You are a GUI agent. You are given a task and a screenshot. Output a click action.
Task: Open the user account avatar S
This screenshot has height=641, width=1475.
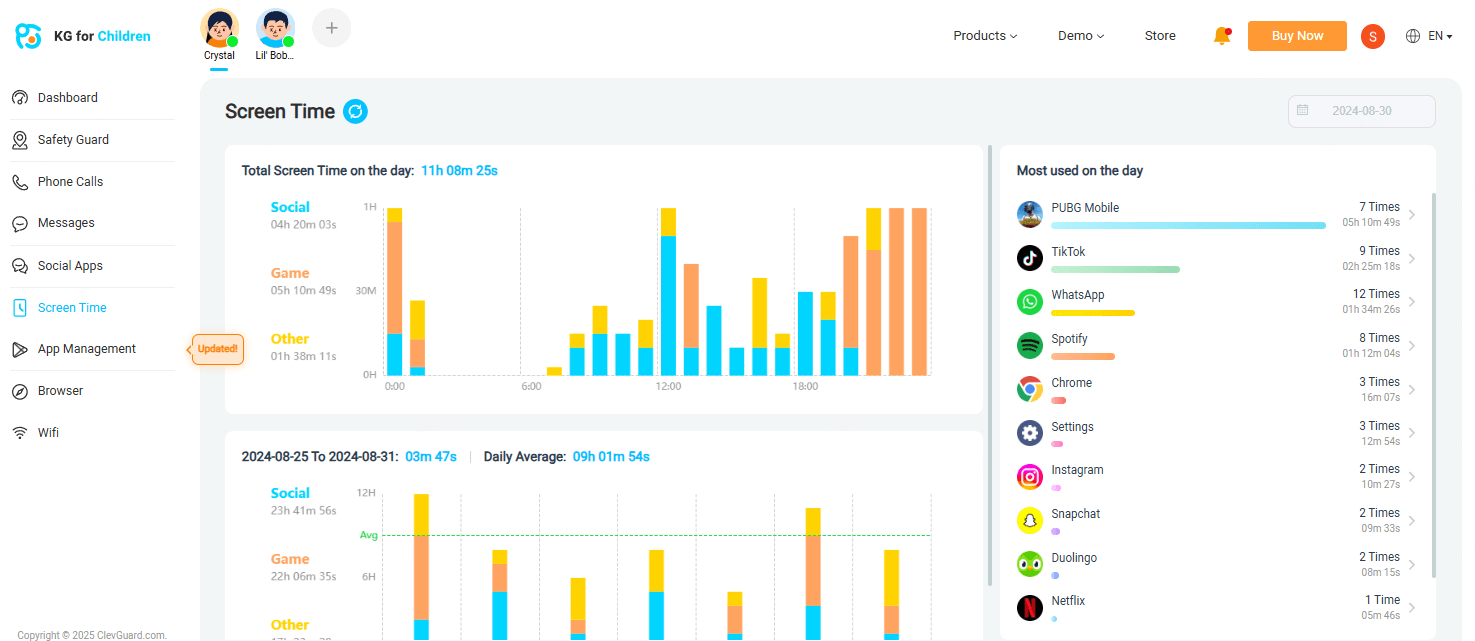pos(1373,36)
